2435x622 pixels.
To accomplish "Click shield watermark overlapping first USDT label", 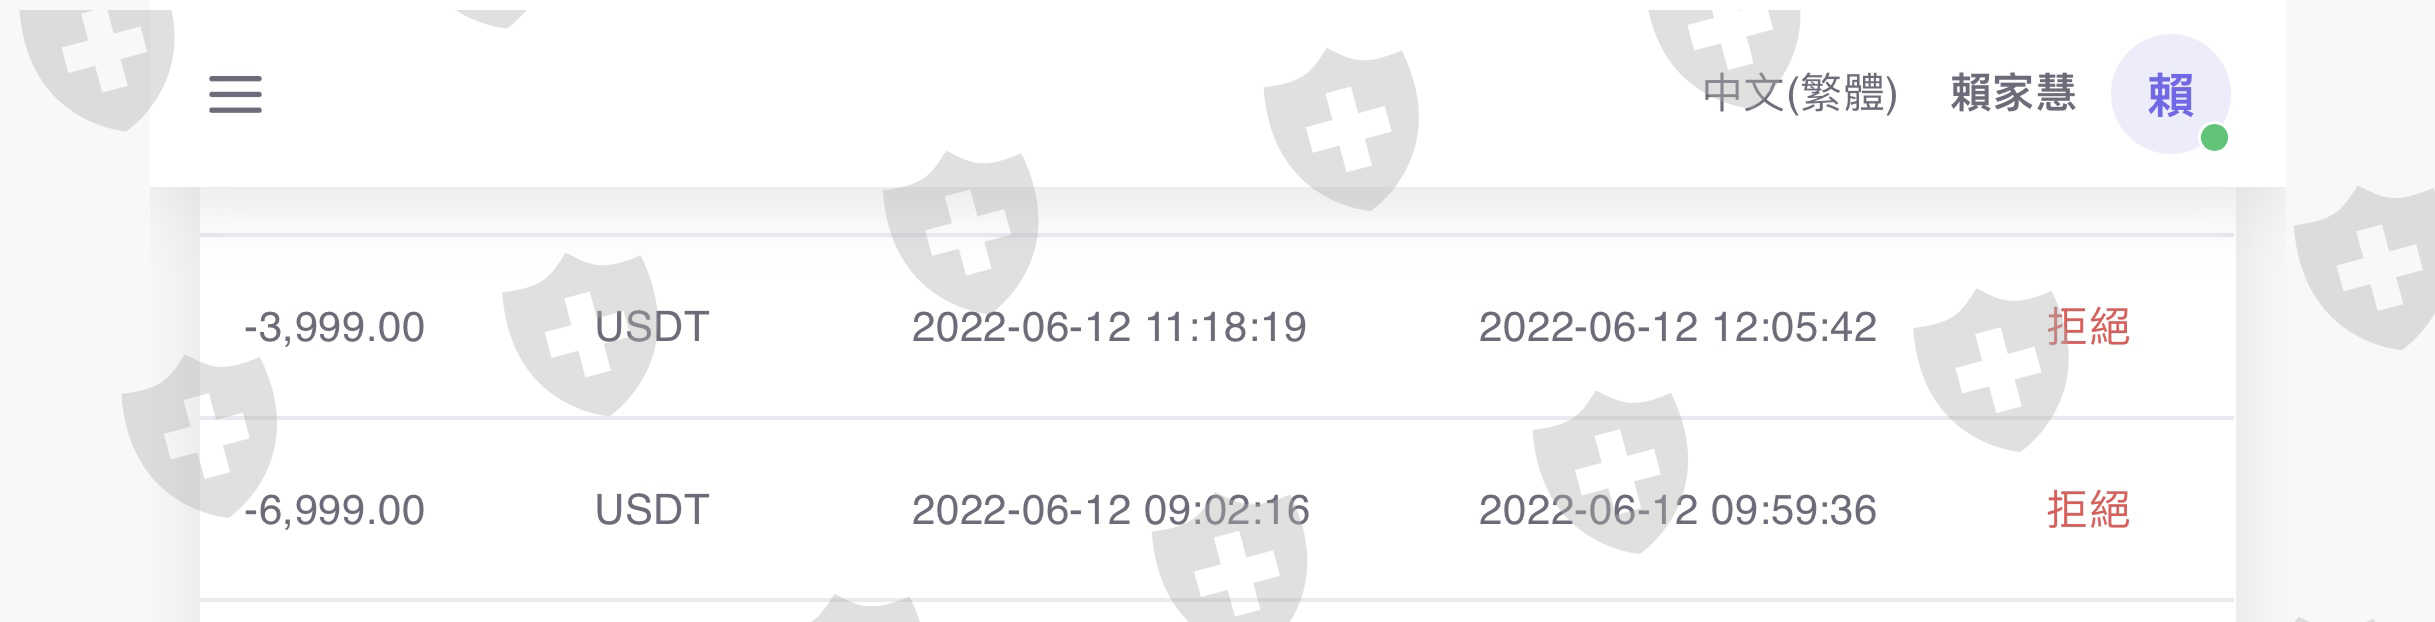I will [580, 334].
